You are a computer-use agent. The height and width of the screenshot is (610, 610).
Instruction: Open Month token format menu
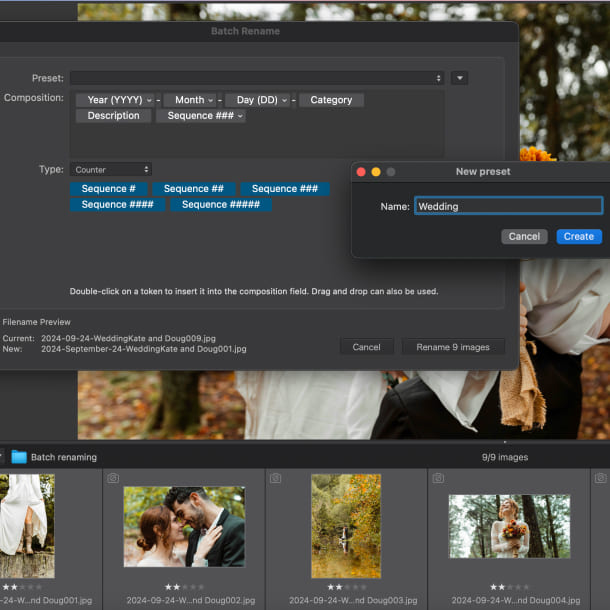coord(210,100)
